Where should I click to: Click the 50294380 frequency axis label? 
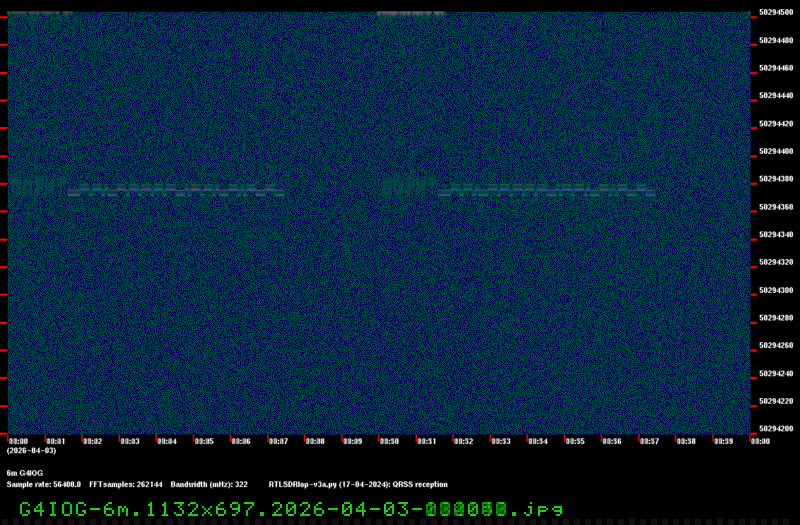[775, 179]
